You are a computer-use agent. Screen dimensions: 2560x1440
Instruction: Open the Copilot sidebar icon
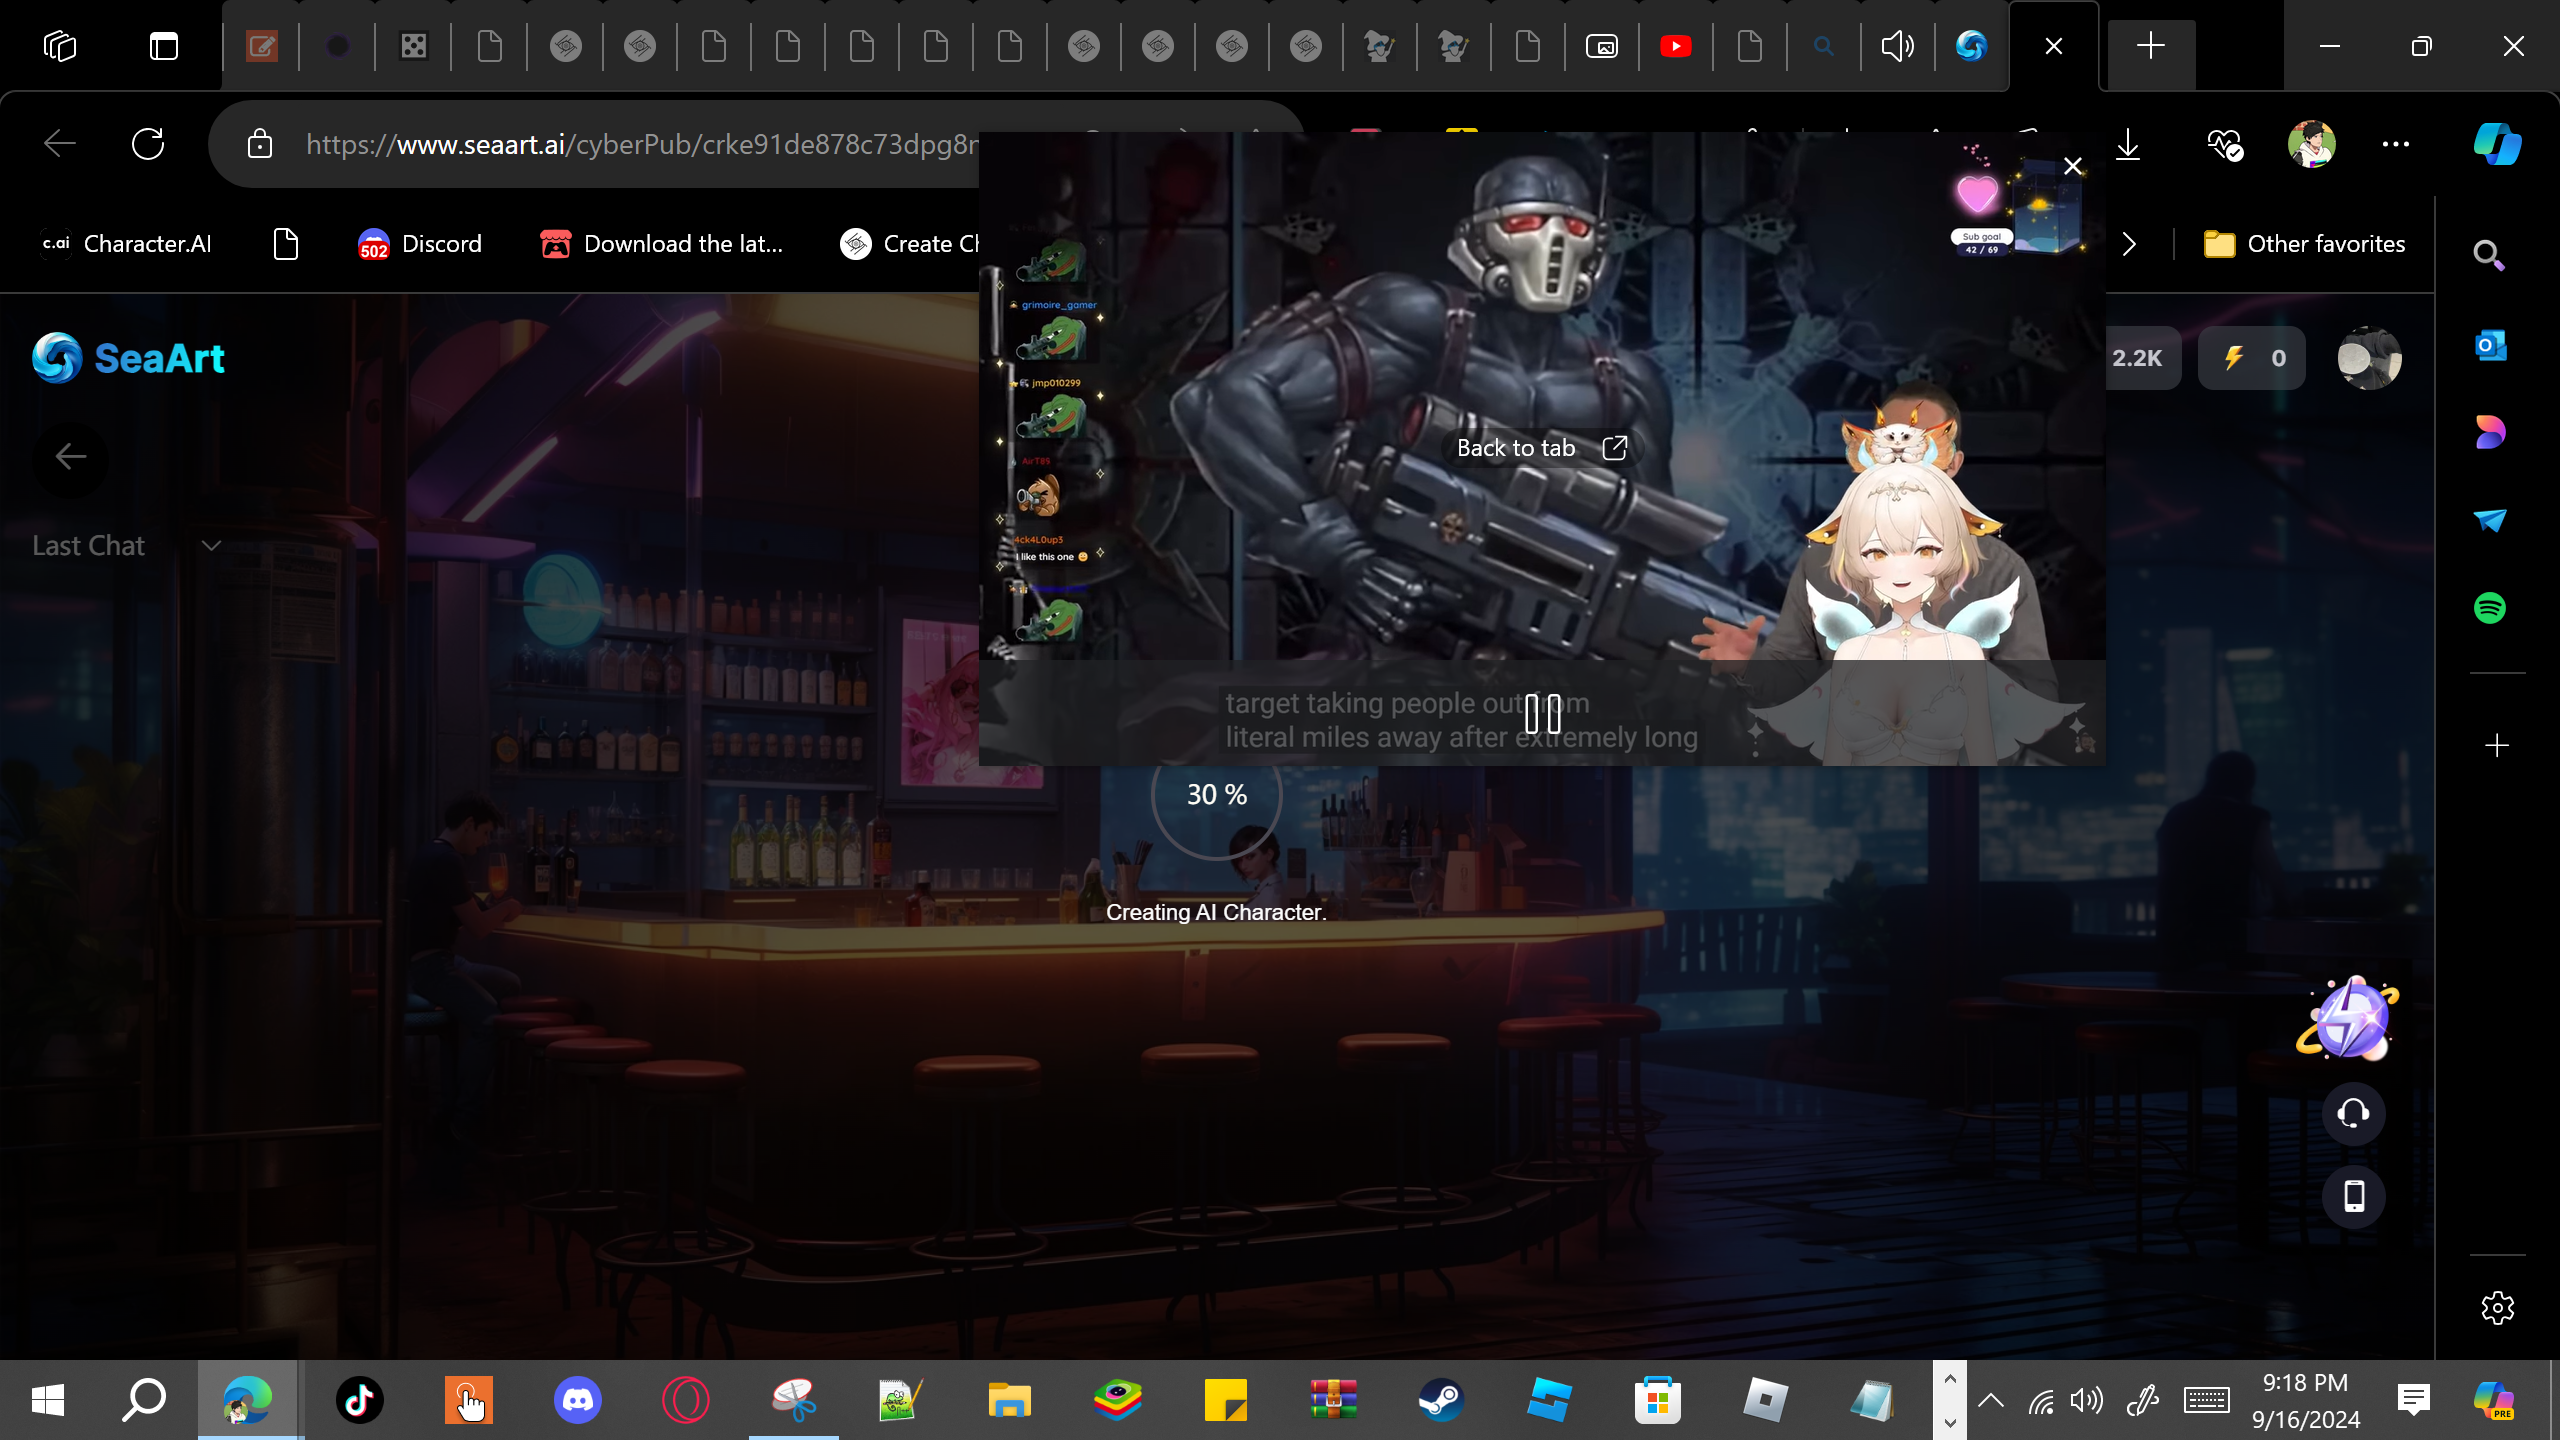click(x=2497, y=145)
